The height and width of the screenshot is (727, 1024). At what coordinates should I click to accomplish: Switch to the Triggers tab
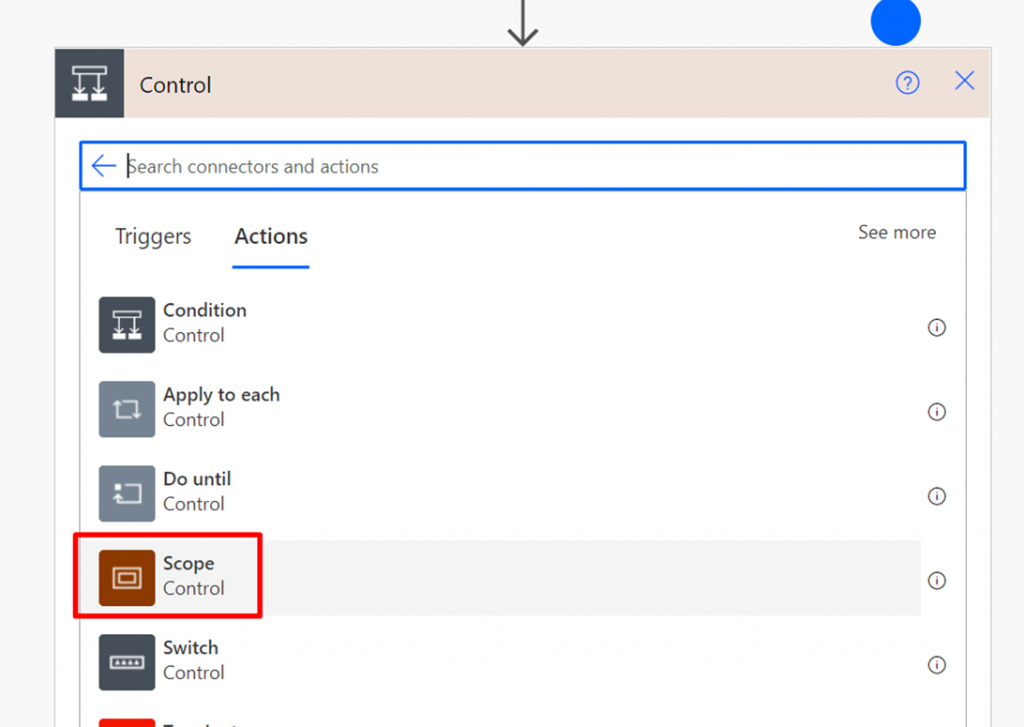153,237
